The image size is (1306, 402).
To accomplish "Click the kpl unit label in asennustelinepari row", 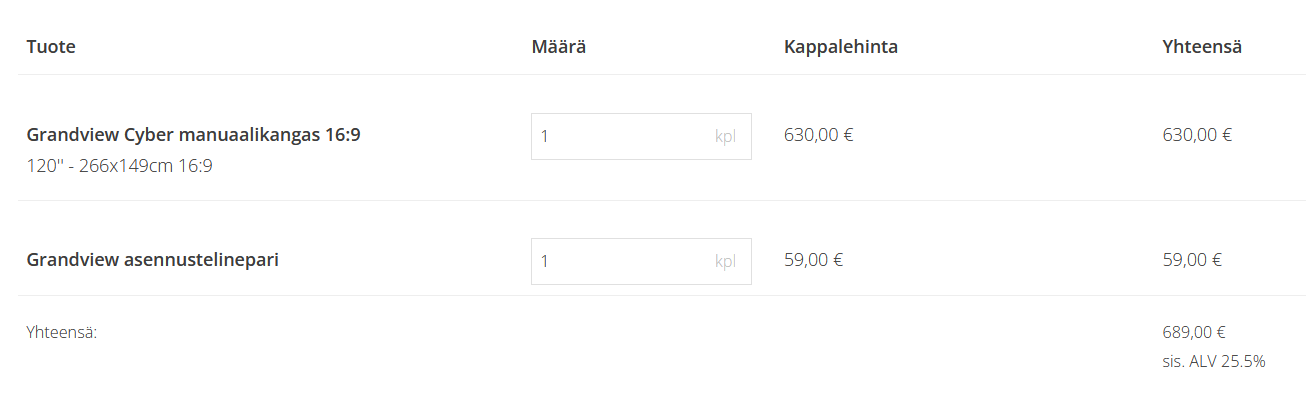I will [725, 261].
